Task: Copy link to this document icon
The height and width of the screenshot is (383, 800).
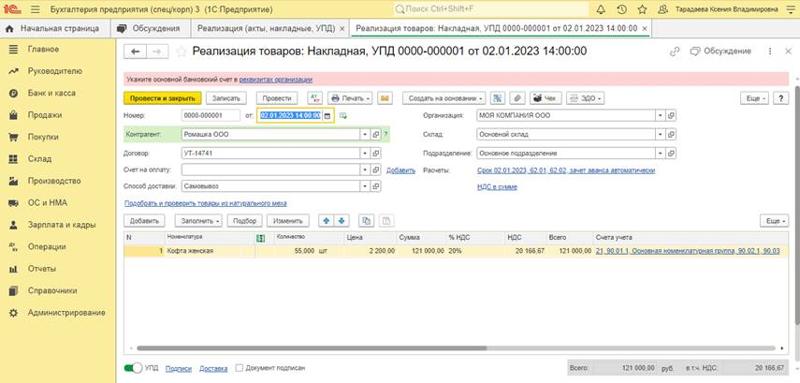Action: (x=675, y=52)
